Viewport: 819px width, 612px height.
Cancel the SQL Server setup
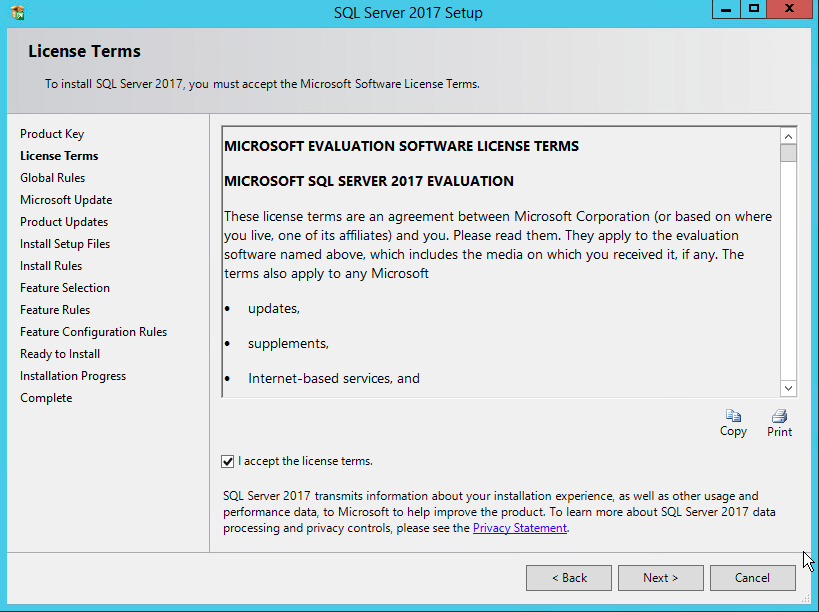752,578
